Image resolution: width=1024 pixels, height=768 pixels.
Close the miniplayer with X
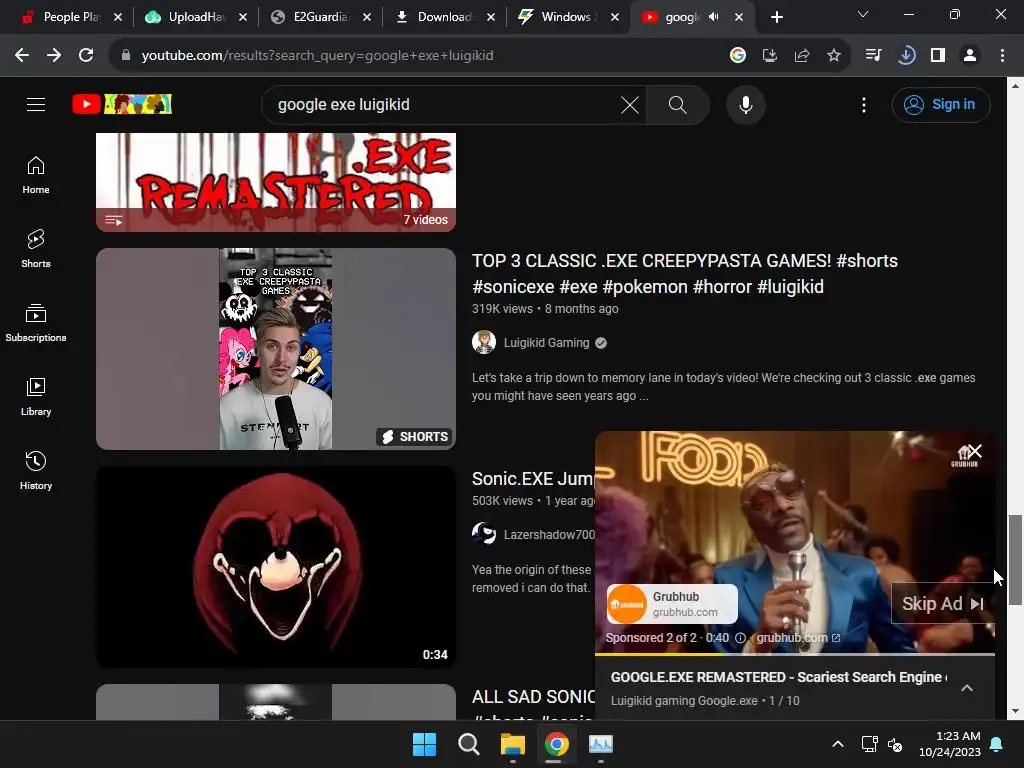coord(974,451)
